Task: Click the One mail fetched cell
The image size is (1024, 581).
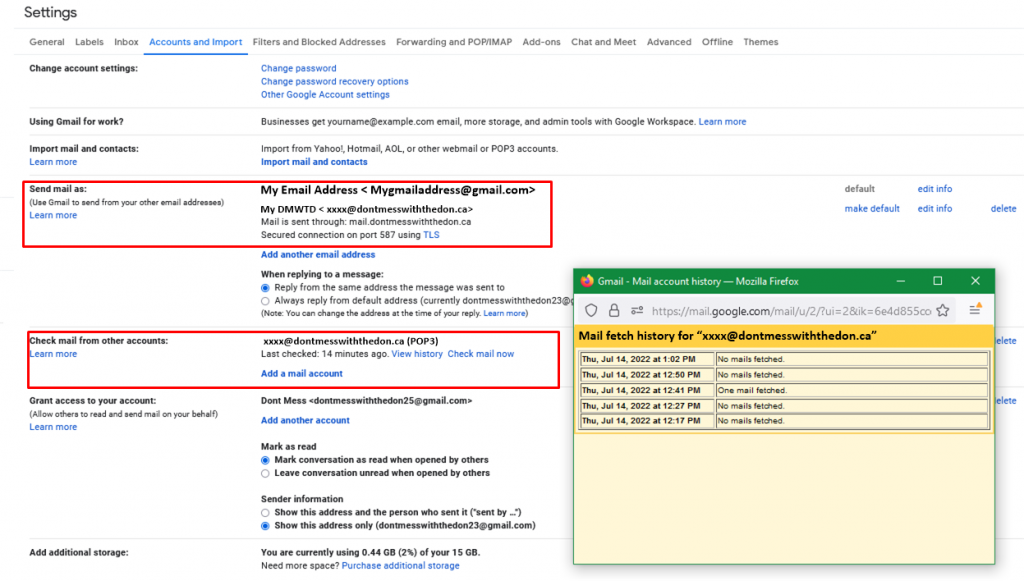Action: click(852, 390)
